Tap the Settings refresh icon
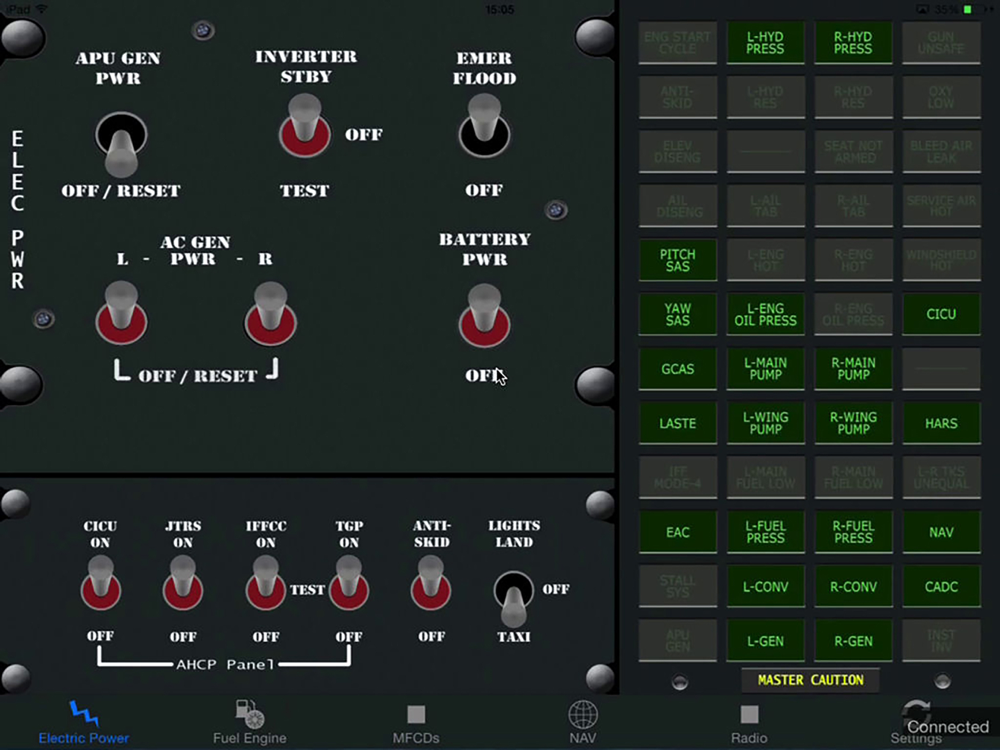The image size is (1000, 750). pyautogui.click(x=916, y=714)
